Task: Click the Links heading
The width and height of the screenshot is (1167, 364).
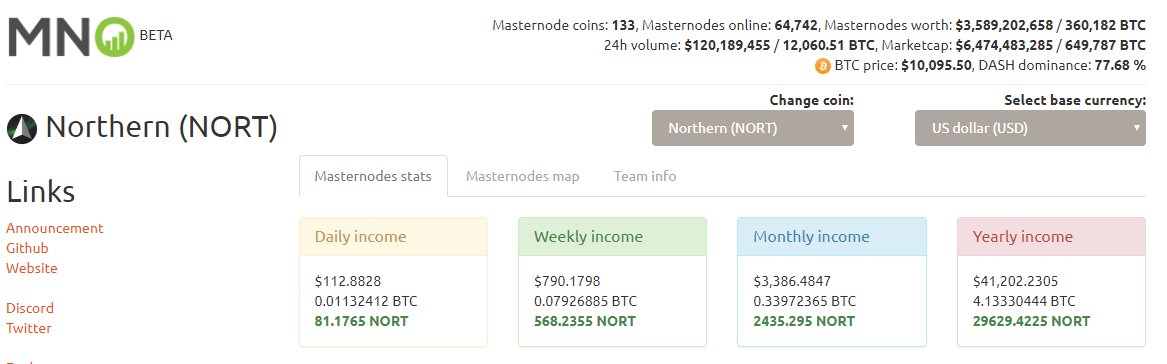Action: [x=41, y=192]
